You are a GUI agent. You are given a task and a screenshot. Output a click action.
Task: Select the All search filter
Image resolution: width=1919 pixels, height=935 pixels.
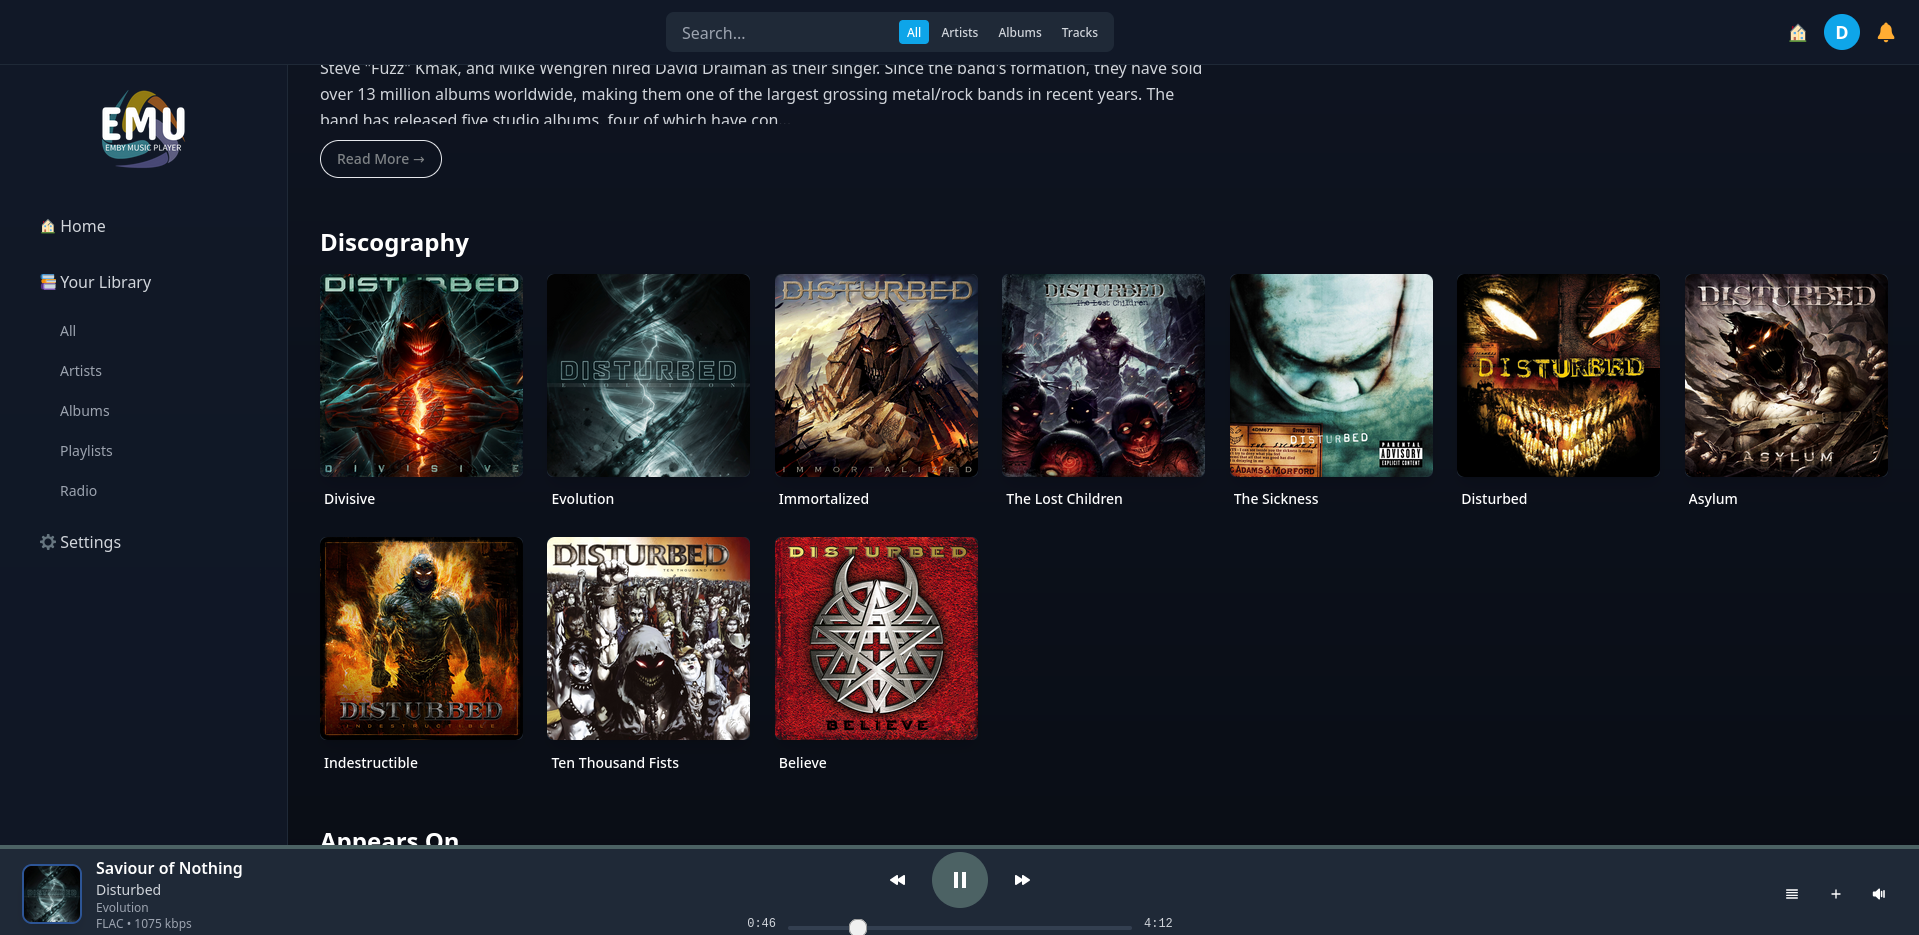[914, 32]
